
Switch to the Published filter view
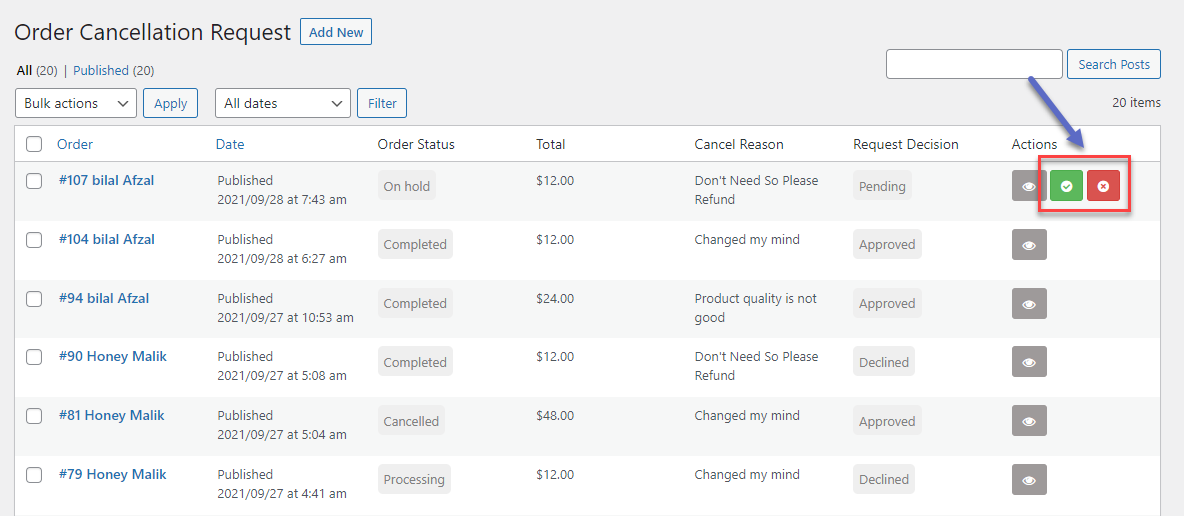pos(101,71)
